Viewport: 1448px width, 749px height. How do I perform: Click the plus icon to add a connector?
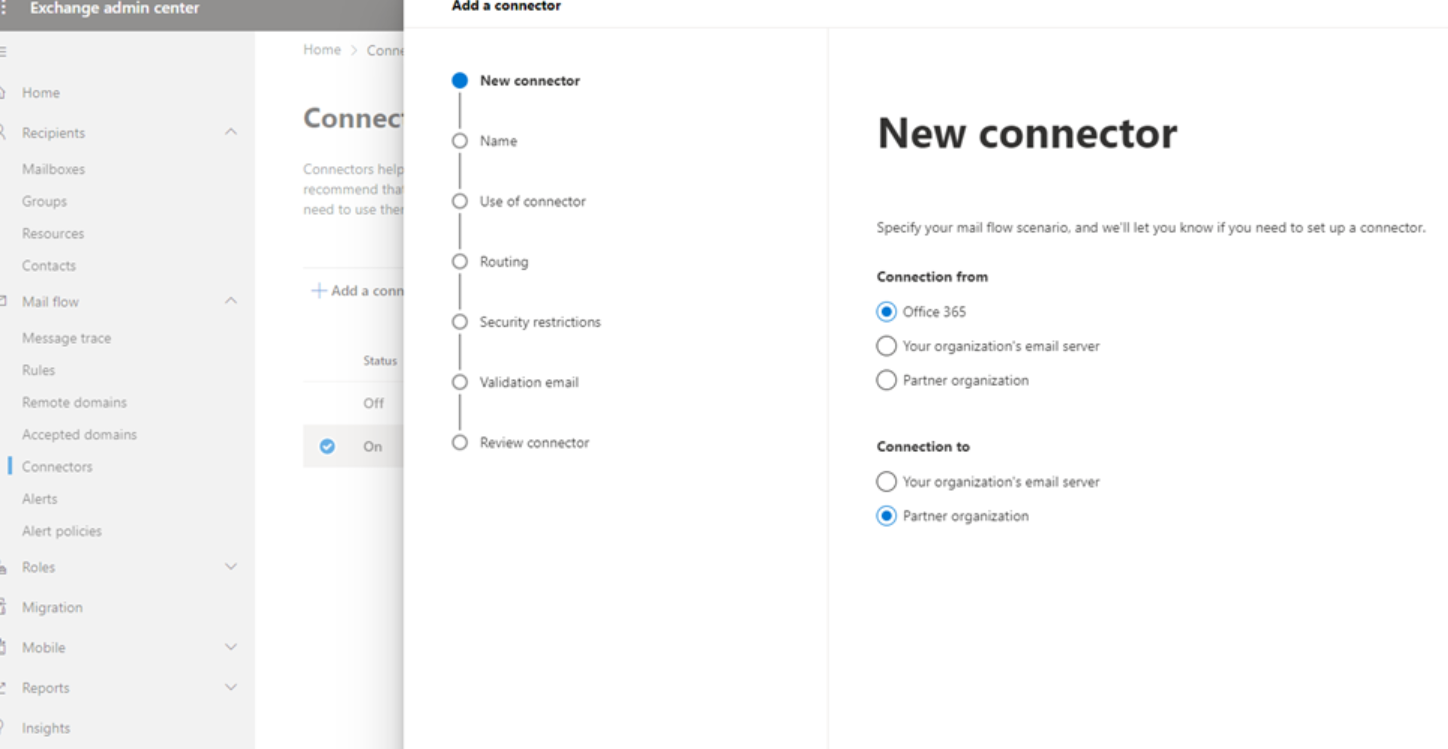[319, 291]
